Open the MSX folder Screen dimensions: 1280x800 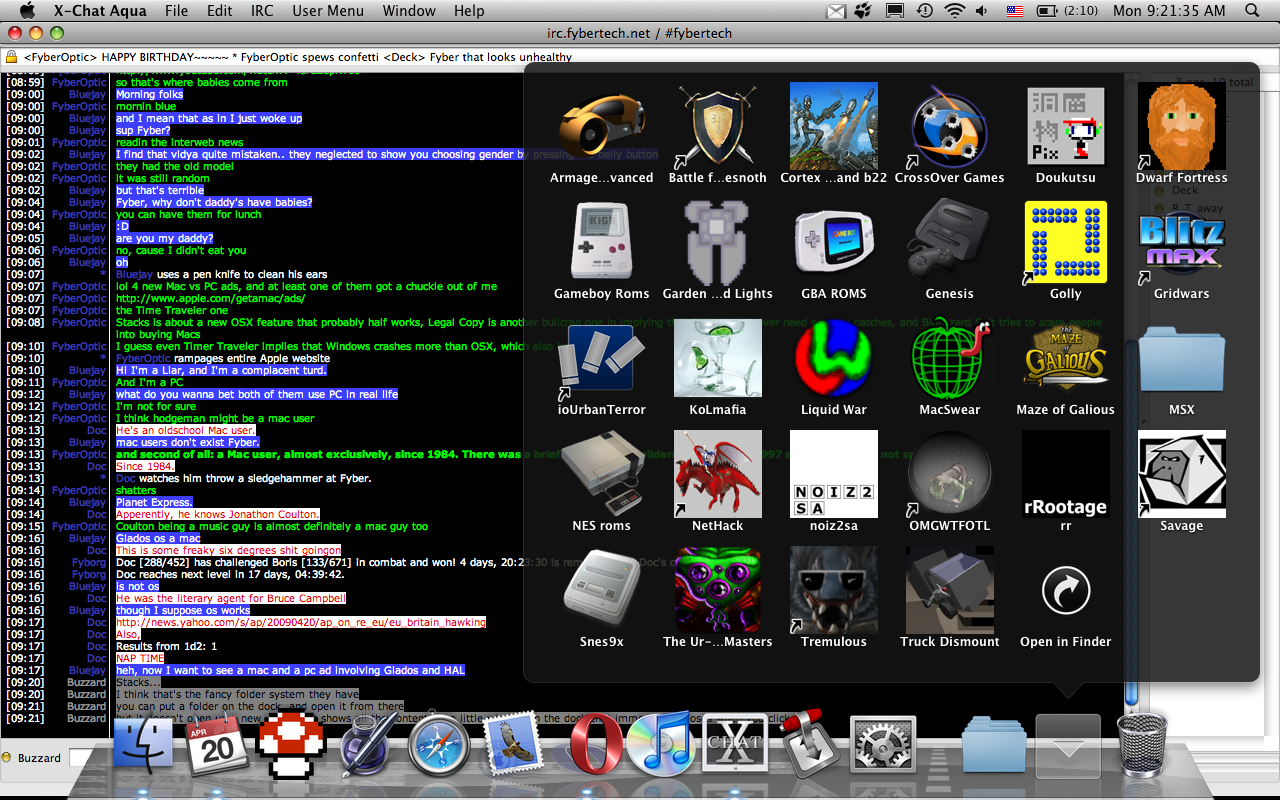(1182, 358)
